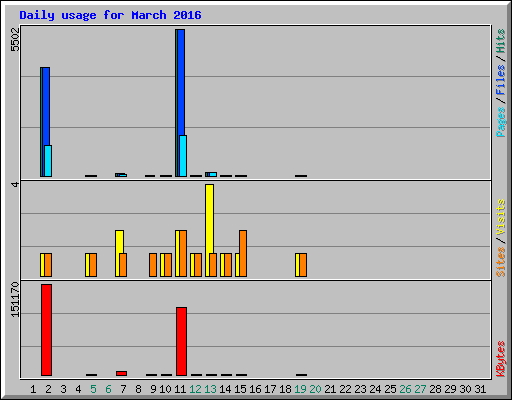Viewport: 512px width, 400px height.
Task: Click day label 23 on the x-axis
Action: (x=360, y=389)
